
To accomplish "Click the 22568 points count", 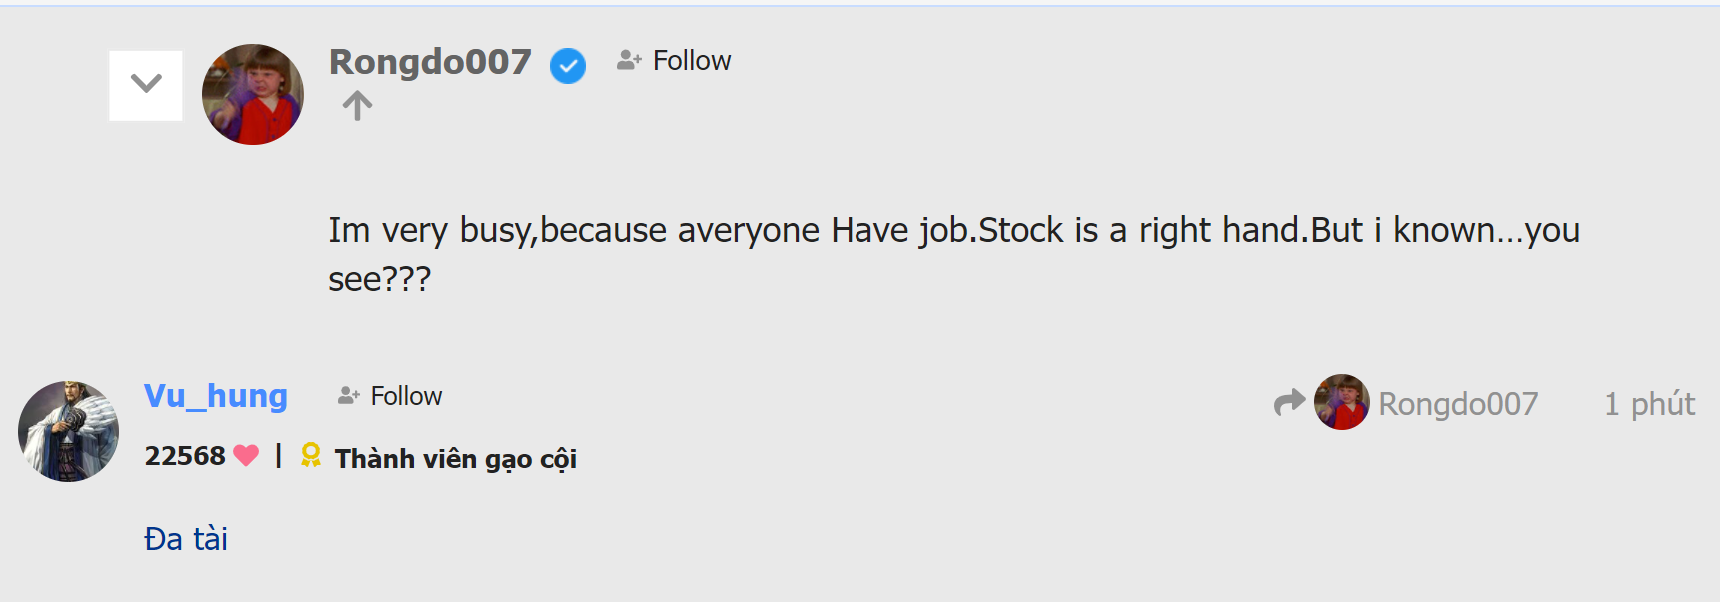I will (x=185, y=456).
